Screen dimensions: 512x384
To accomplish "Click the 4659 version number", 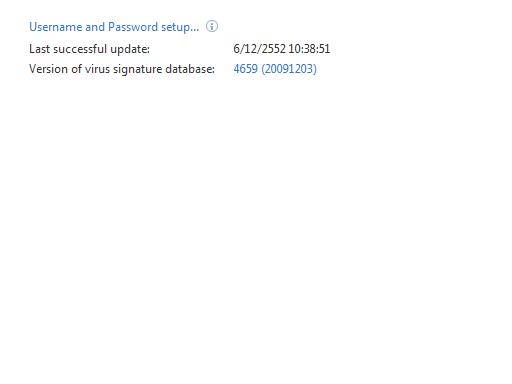I will (x=246, y=69).
